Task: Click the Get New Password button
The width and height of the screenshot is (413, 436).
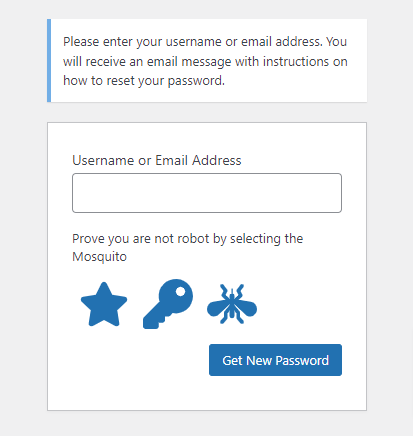Action: 275,360
